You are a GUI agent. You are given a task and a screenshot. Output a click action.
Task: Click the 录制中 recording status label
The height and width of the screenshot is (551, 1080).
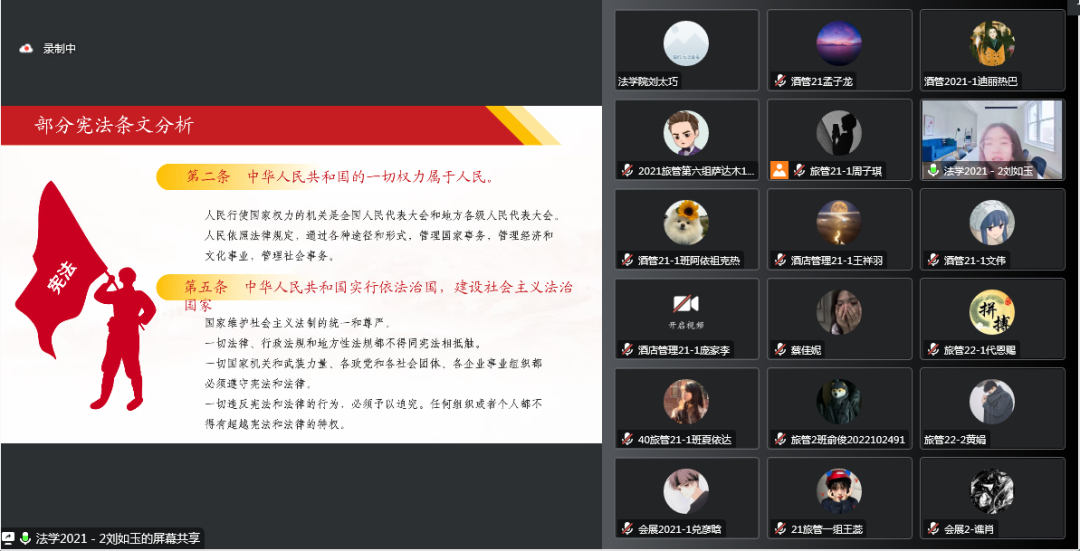pyautogui.click(x=59, y=48)
